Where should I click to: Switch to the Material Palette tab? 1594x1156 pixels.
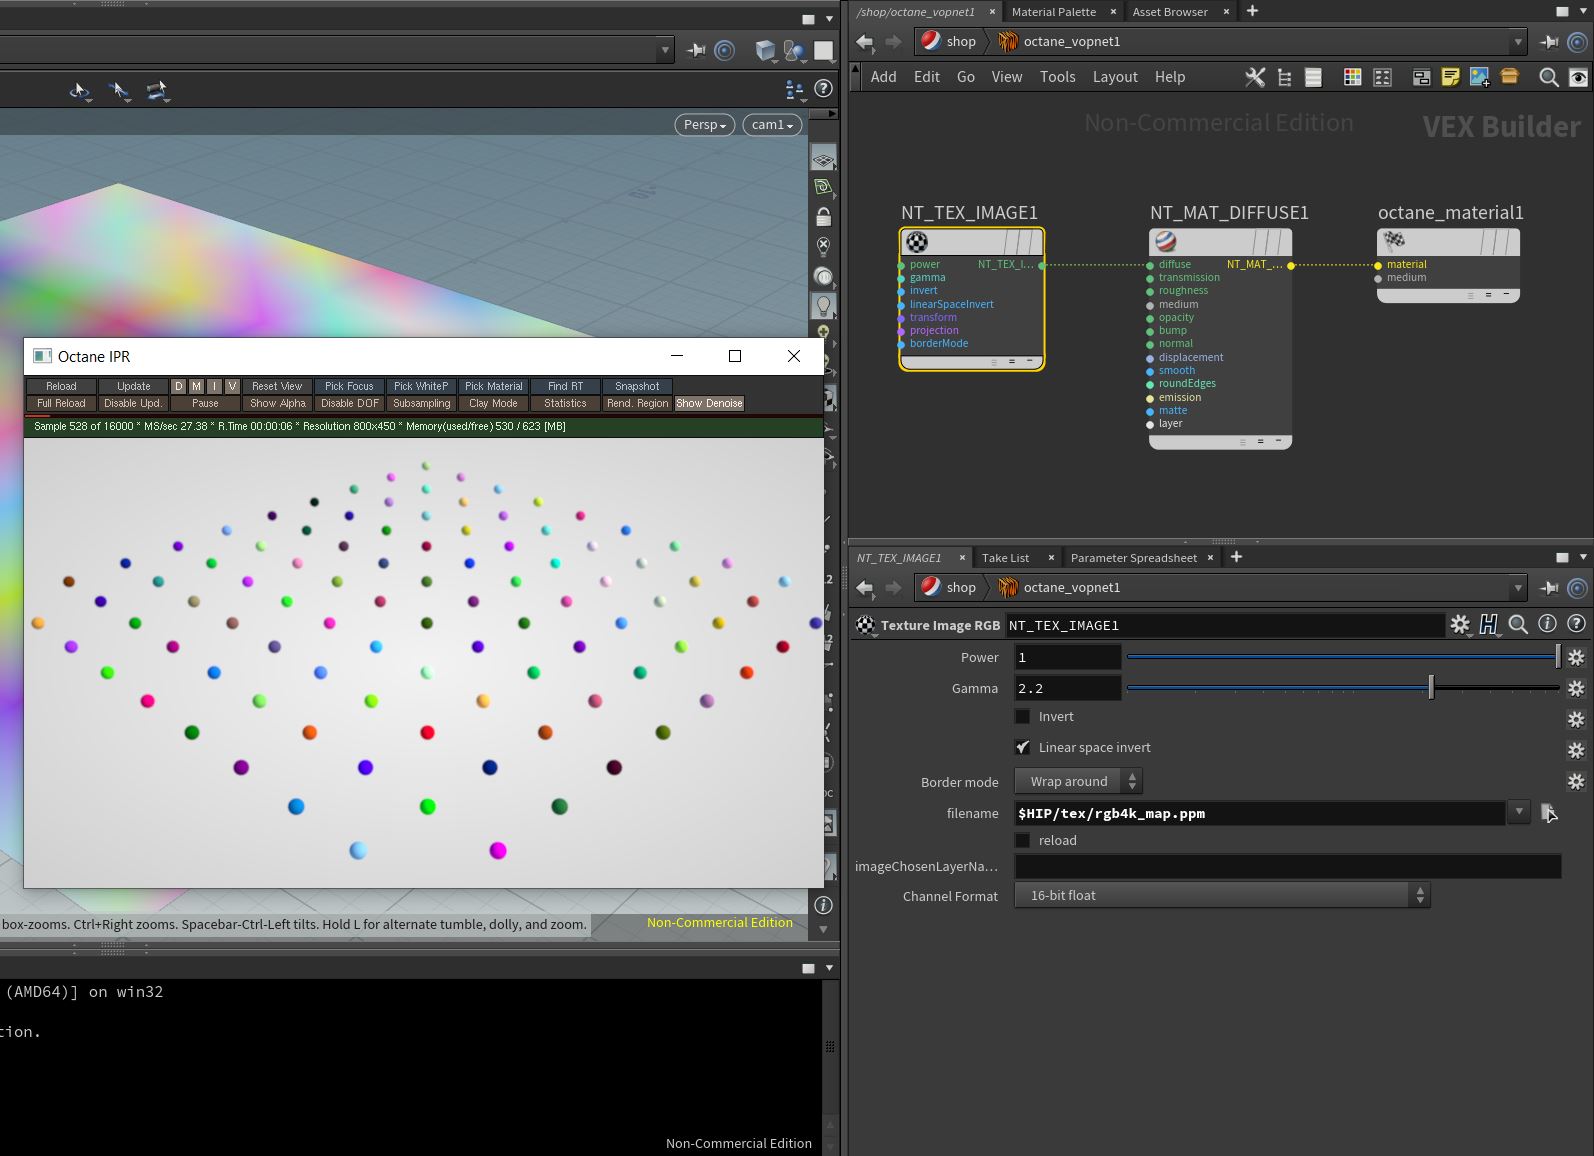pyautogui.click(x=1053, y=12)
